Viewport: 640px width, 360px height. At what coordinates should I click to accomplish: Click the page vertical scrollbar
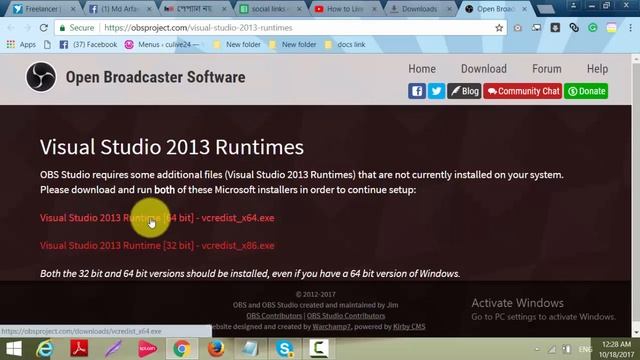pos(636,195)
